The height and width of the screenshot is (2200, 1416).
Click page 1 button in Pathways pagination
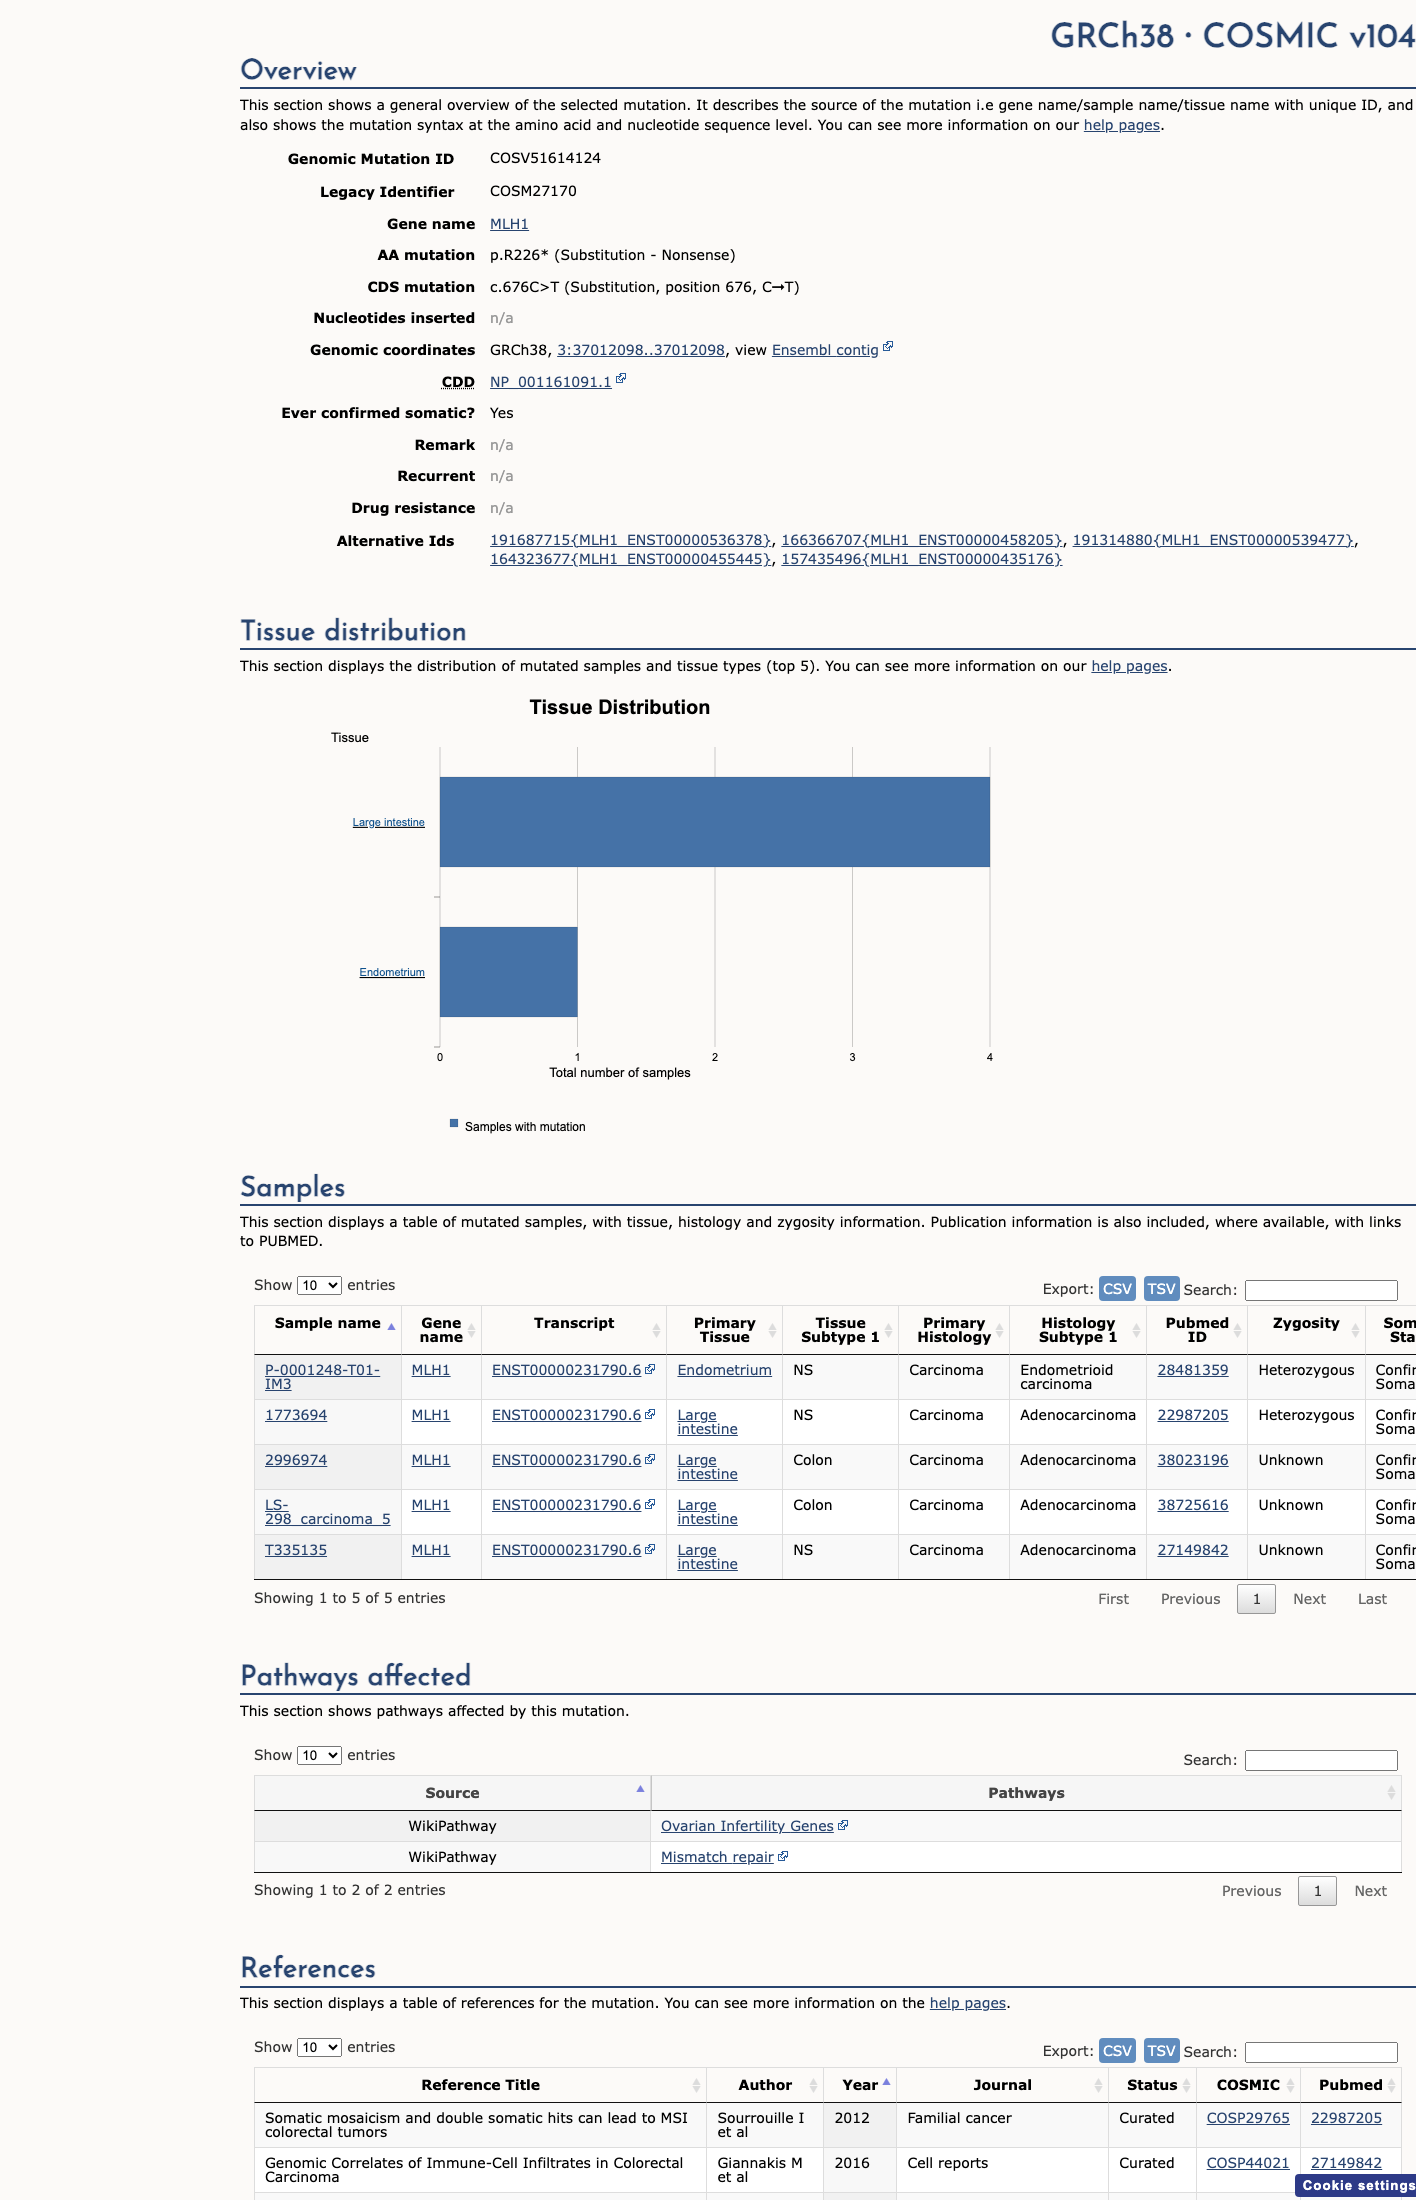click(x=1317, y=1891)
